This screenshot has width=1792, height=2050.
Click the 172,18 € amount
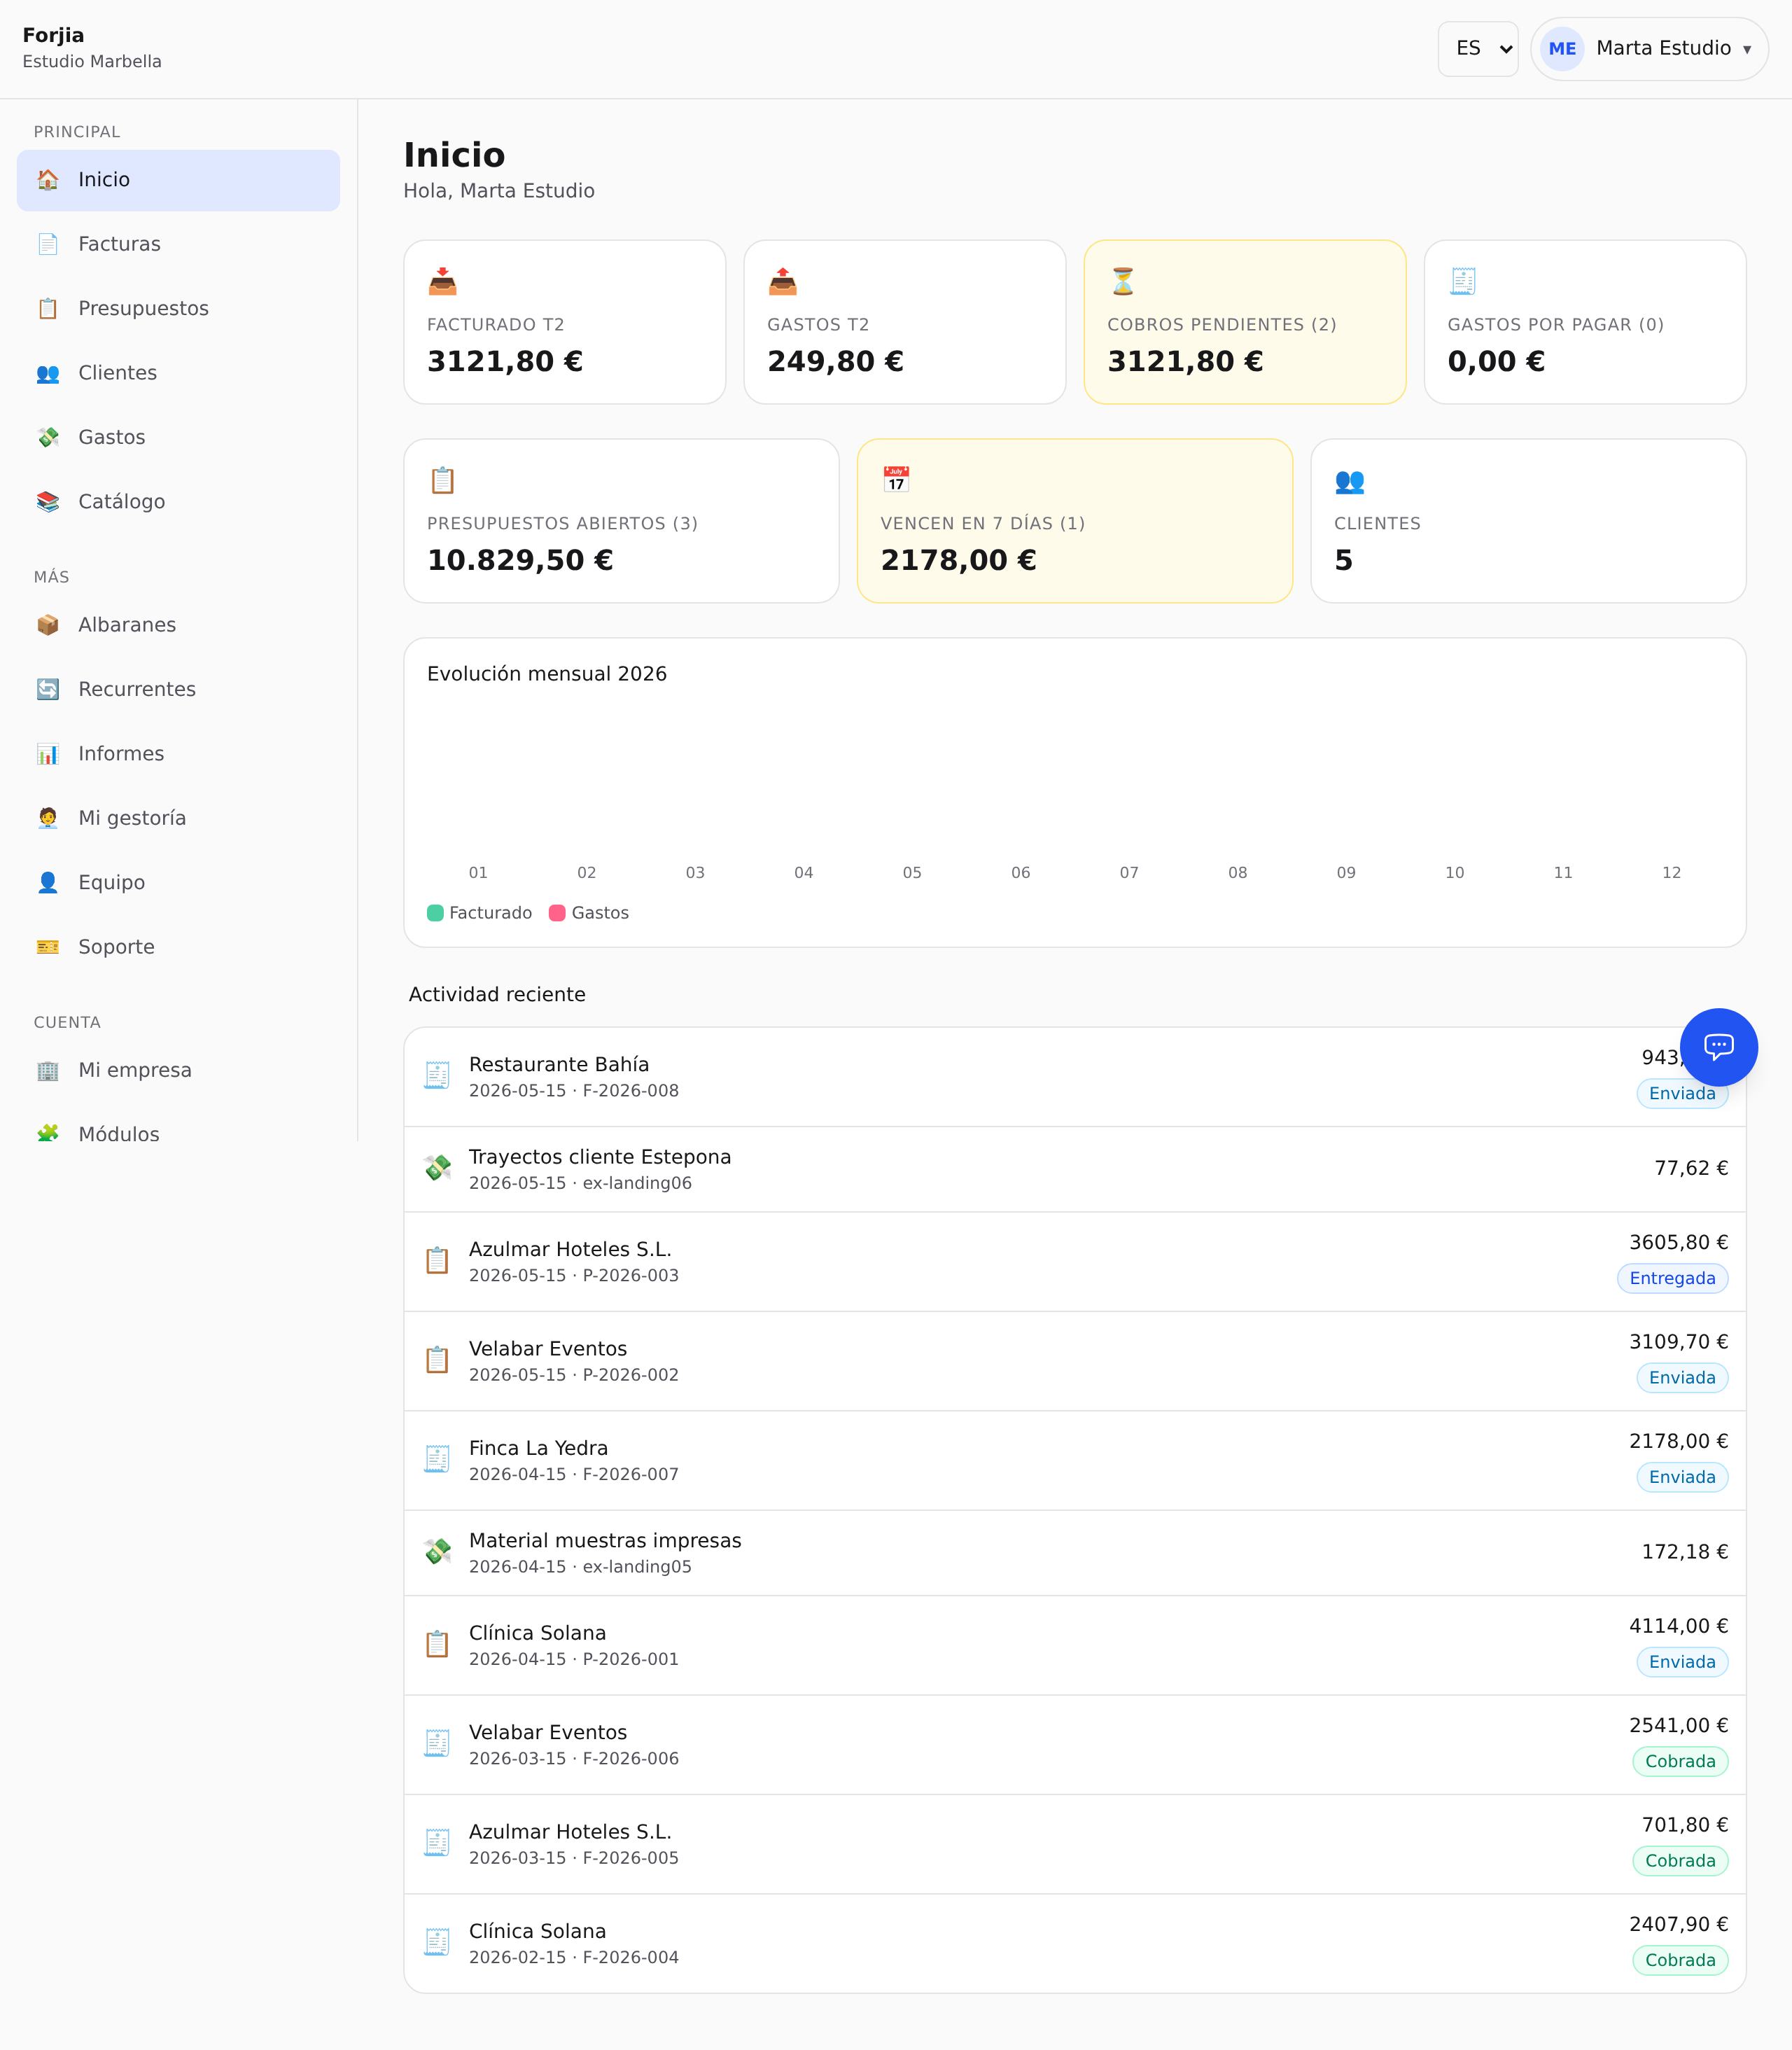coord(1684,1552)
